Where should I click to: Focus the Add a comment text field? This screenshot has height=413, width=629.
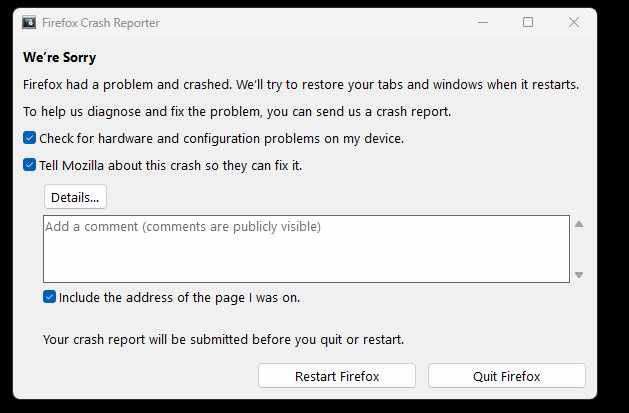[306, 249]
